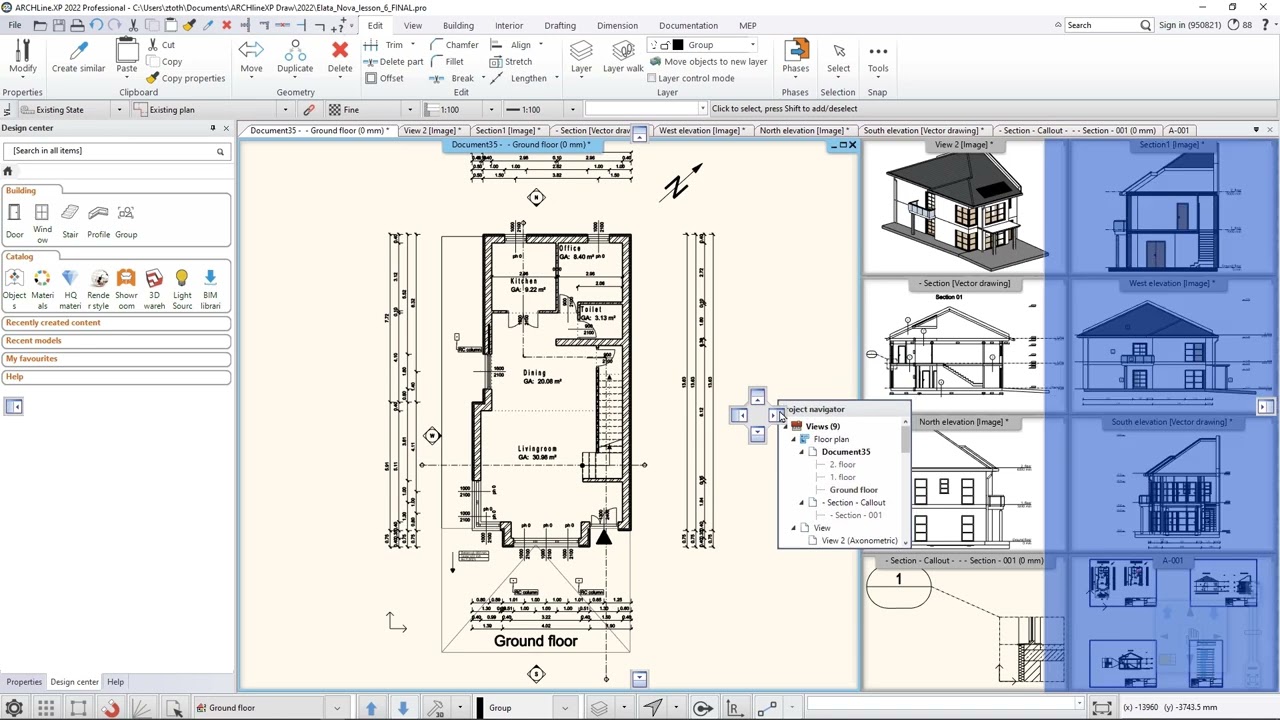Click the Undo arrow in quick access bar
Screen dimensions: 1280x720
coord(96,25)
